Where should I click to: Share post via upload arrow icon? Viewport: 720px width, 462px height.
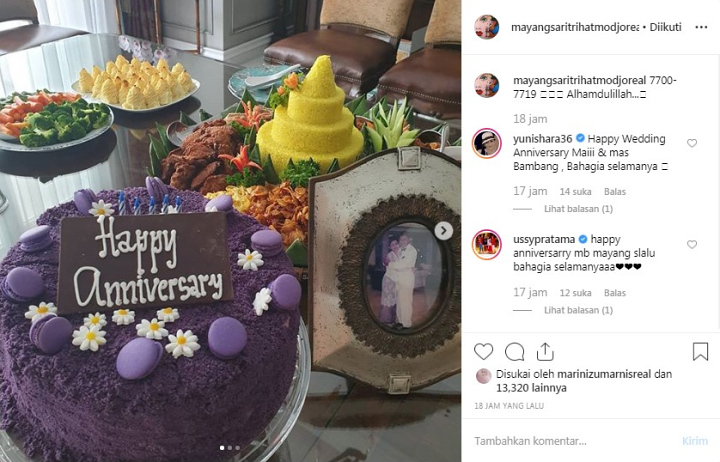(x=545, y=352)
